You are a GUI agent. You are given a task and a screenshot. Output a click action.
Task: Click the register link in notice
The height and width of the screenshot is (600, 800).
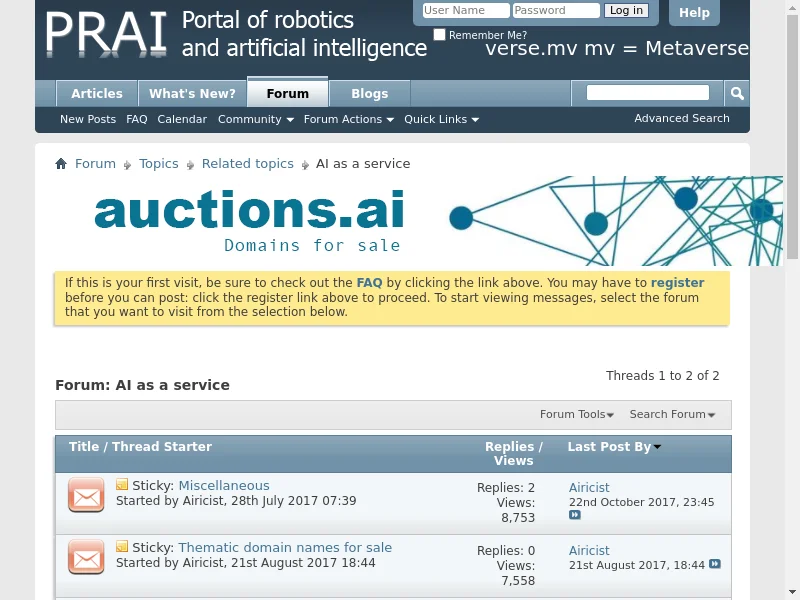(678, 283)
